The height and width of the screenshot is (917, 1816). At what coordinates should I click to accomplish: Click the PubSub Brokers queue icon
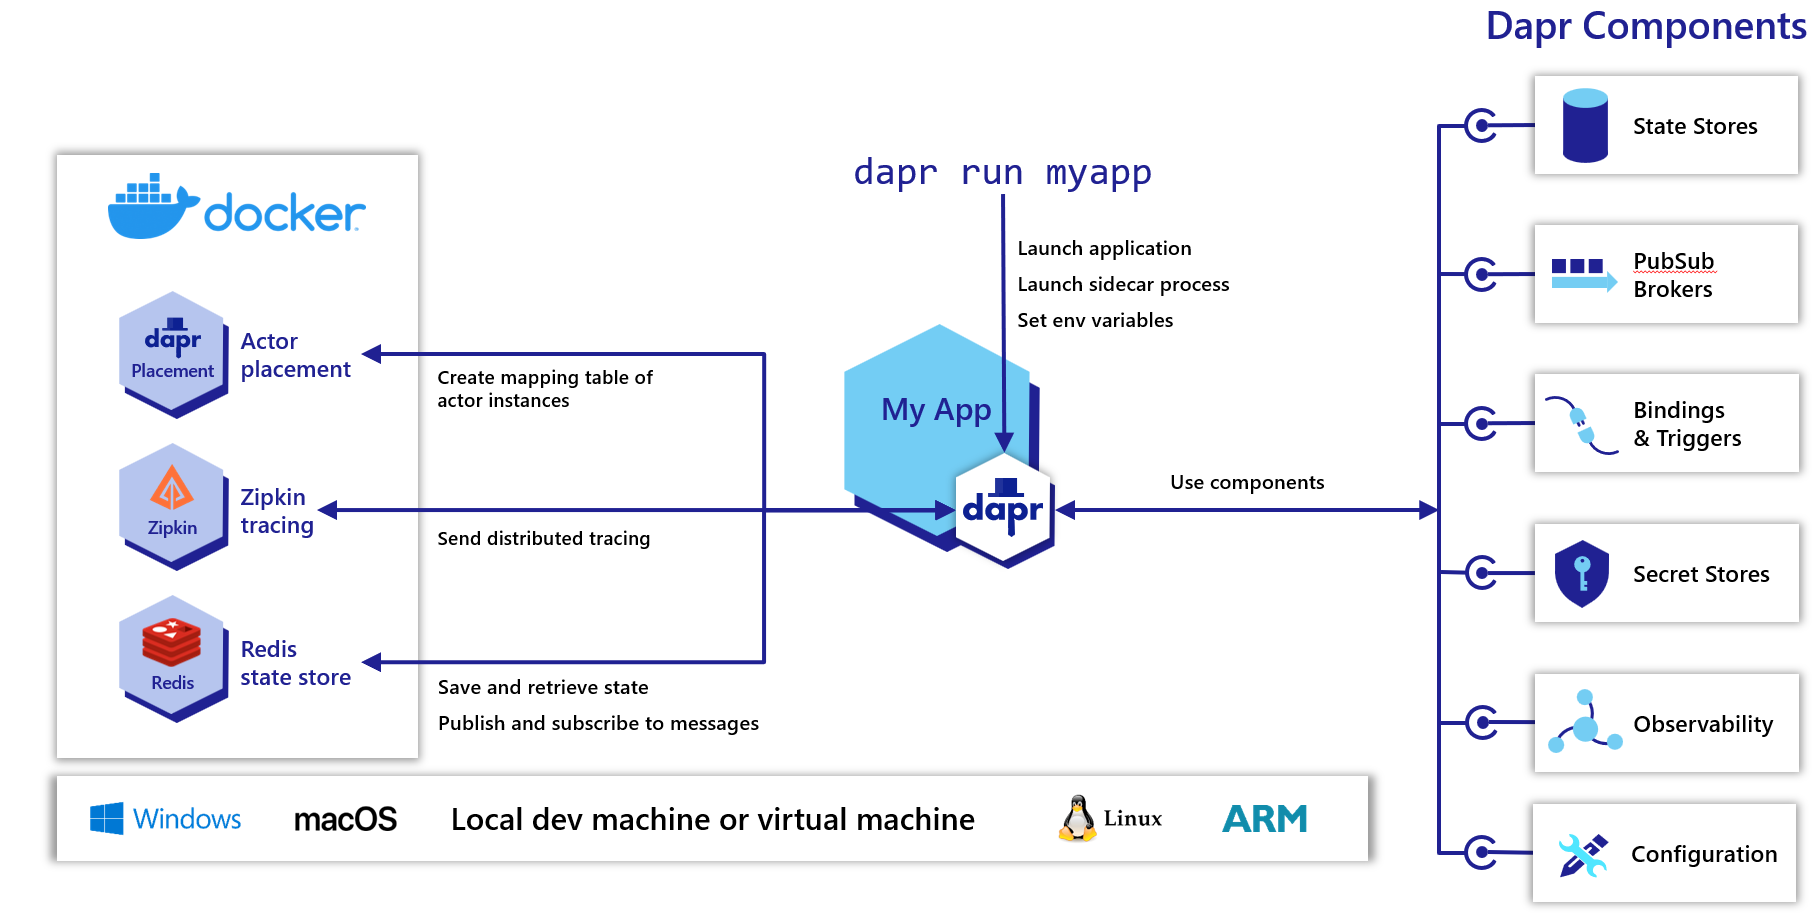(x=1584, y=274)
